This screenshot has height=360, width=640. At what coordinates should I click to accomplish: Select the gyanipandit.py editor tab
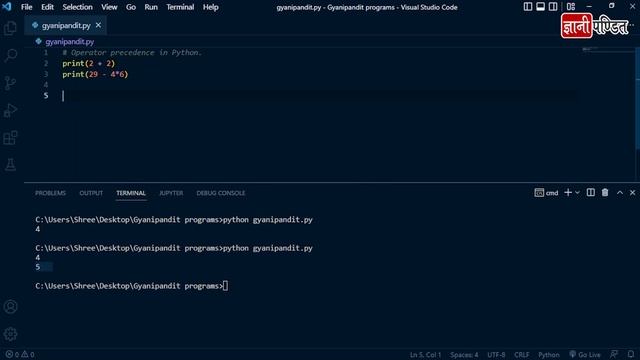pyautogui.click(x=66, y=25)
